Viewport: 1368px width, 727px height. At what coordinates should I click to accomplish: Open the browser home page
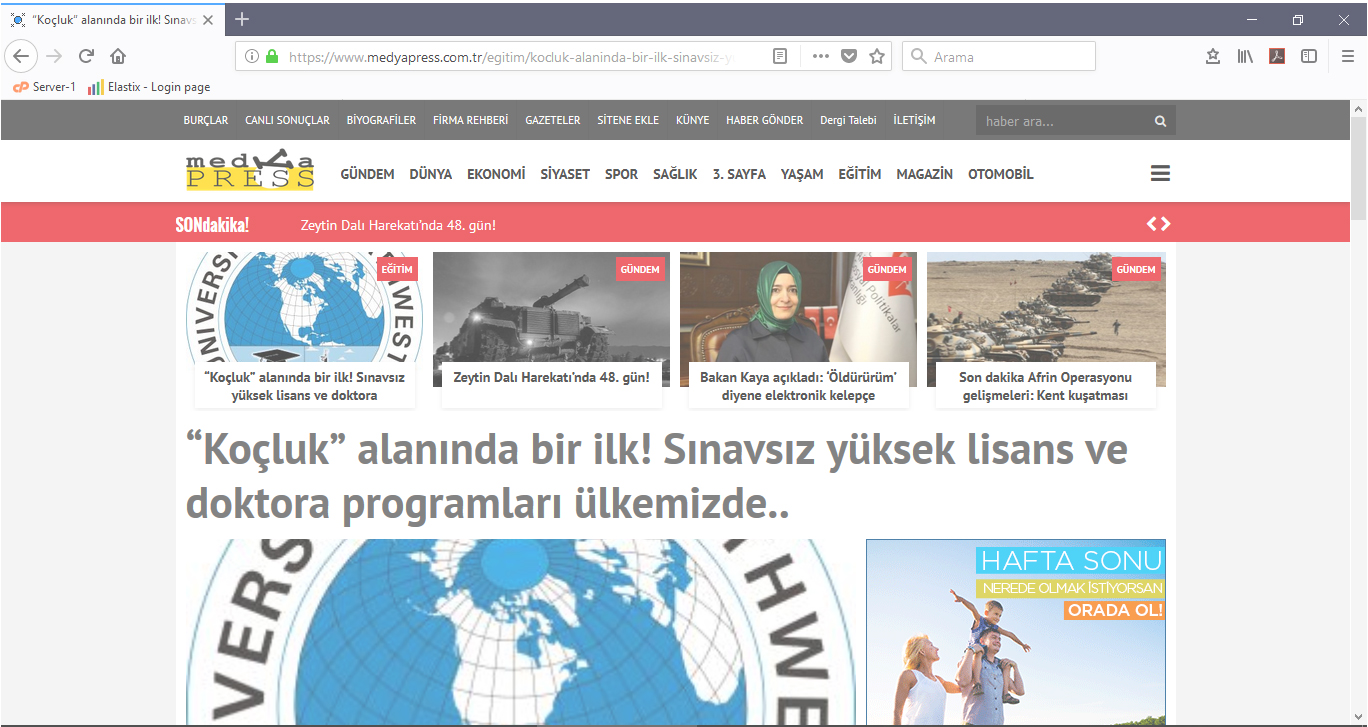[118, 56]
